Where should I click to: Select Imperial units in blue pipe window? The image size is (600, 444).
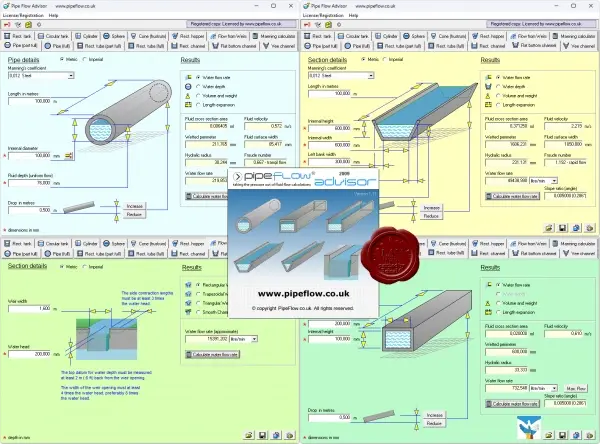85,59
